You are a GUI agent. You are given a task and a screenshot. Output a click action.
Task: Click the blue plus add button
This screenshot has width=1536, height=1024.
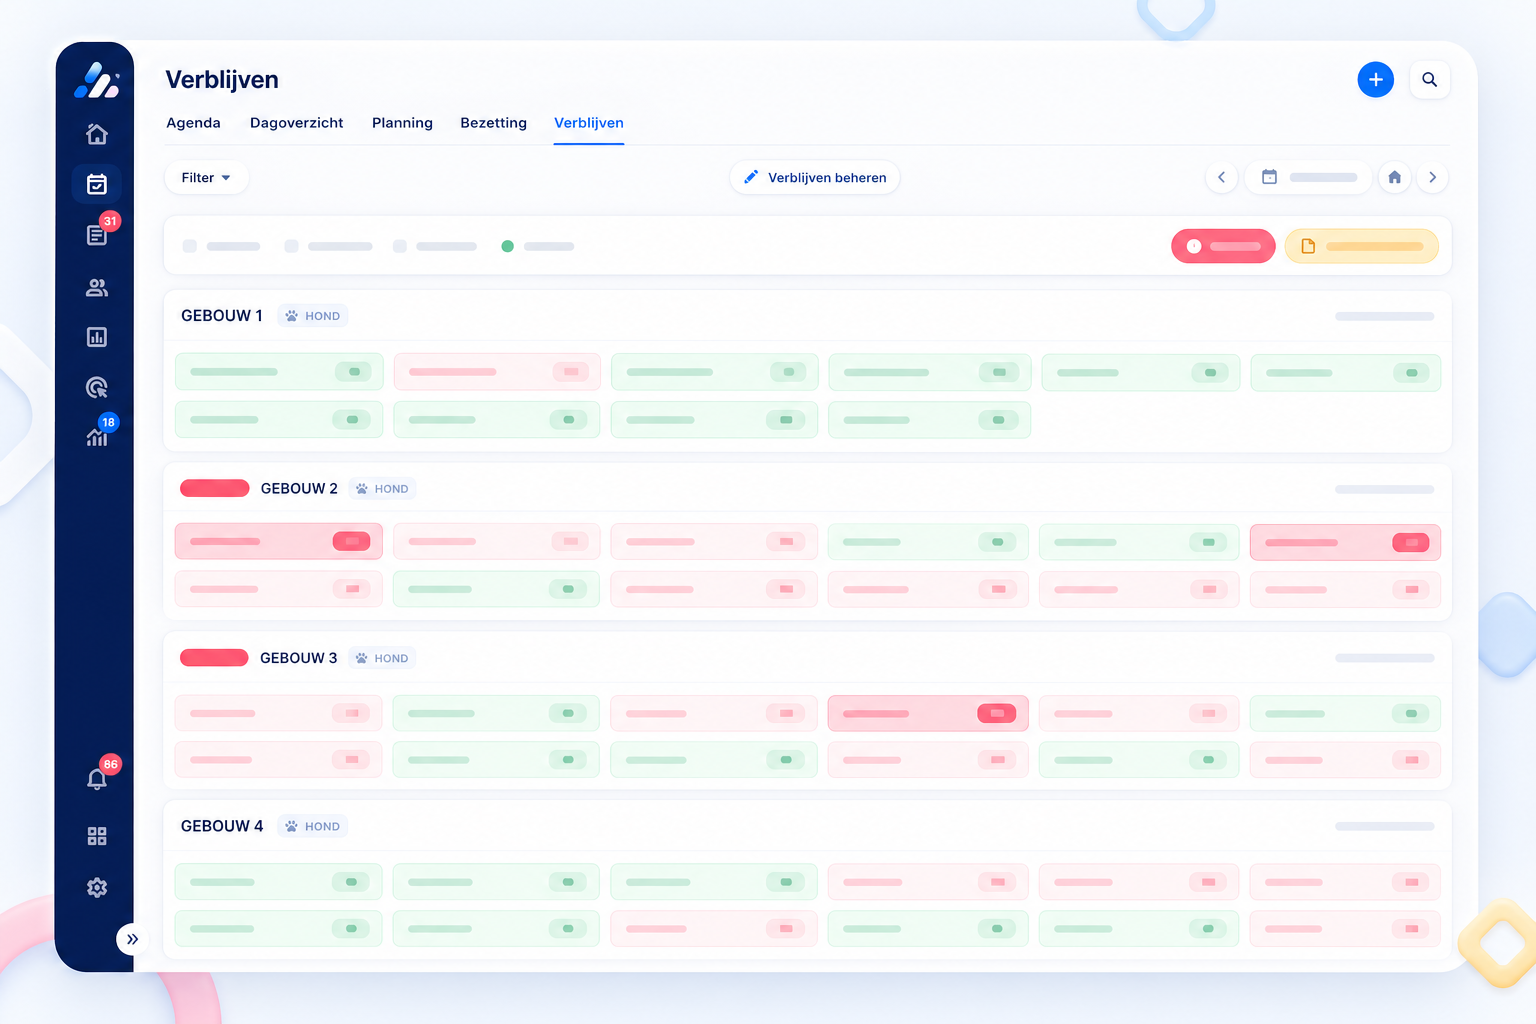point(1376,80)
